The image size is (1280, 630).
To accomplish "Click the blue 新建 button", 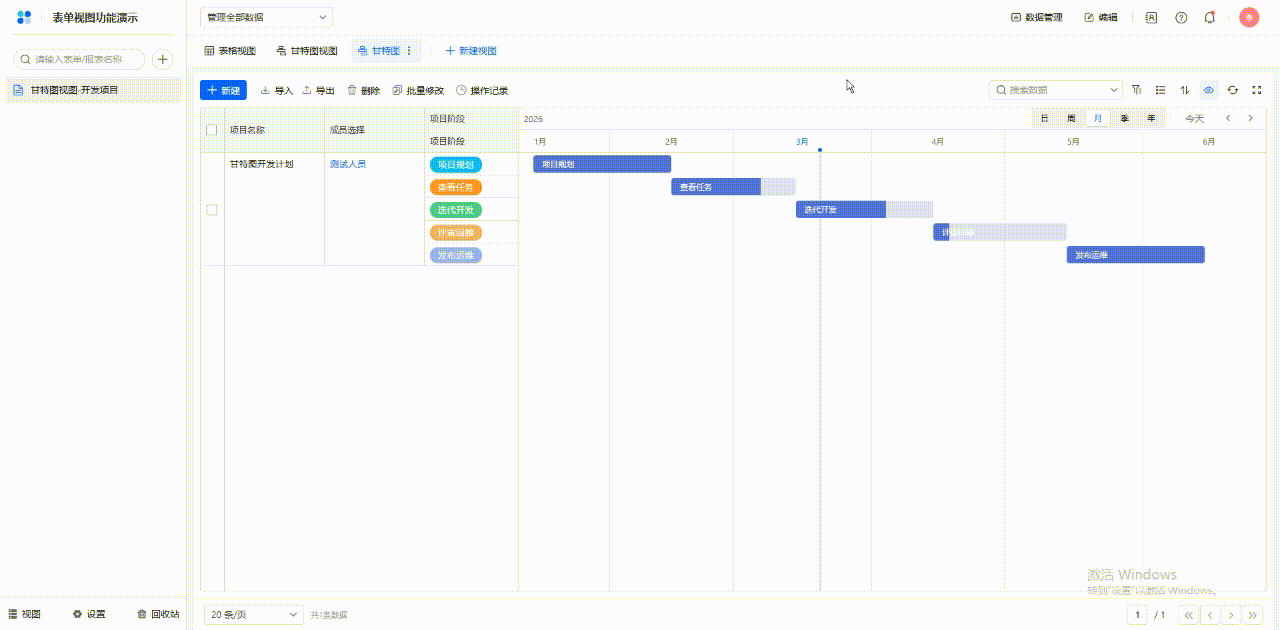I will [x=223, y=90].
